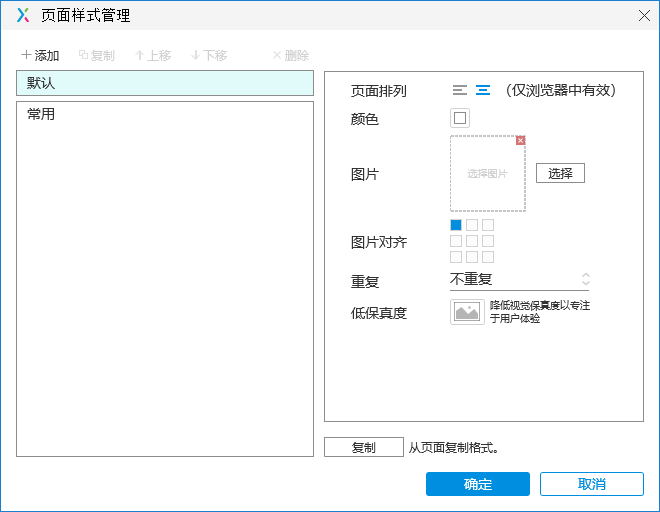Open the 重复 repeat dropdown
The height and width of the screenshot is (512, 660).
point(520,280)
